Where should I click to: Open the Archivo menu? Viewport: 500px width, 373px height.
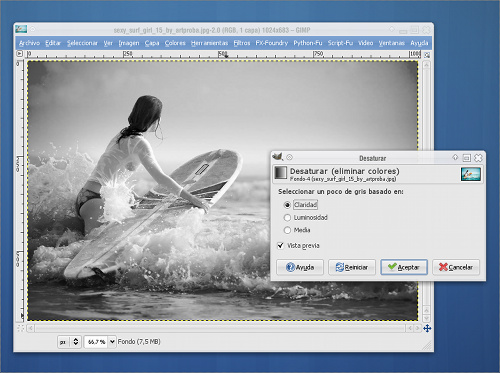pyautogui.click(x=29, y=43)
